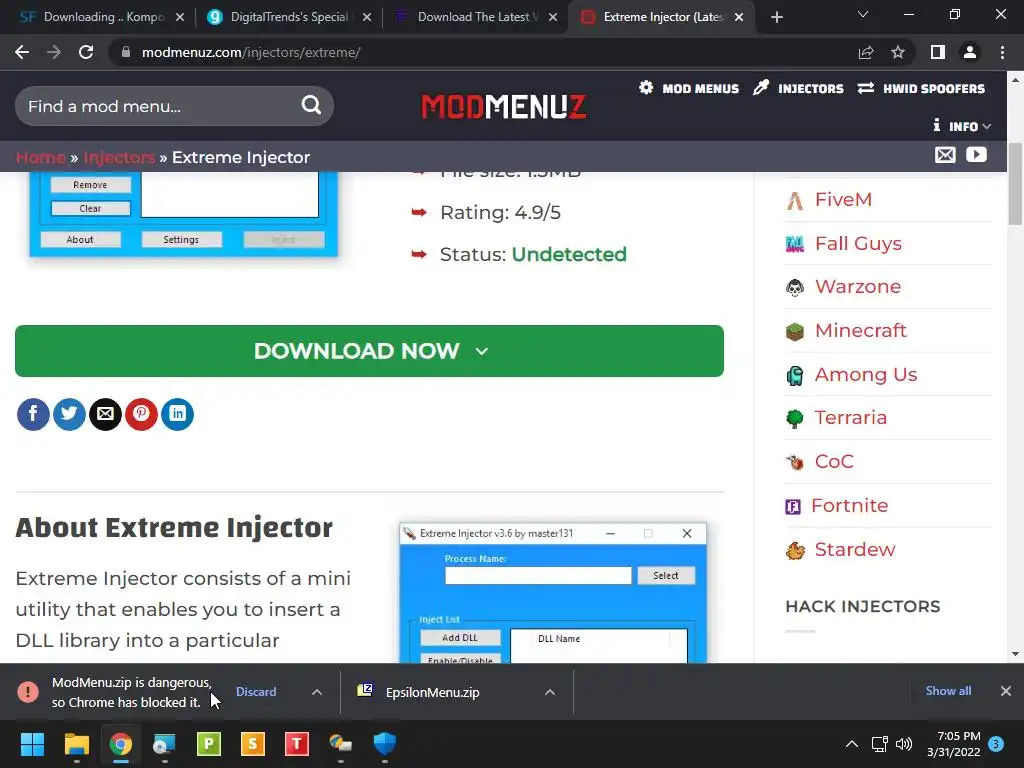Open EpsilonMenu.zip from downloads bar
The image size is (1024, 768).
[432, 692]
